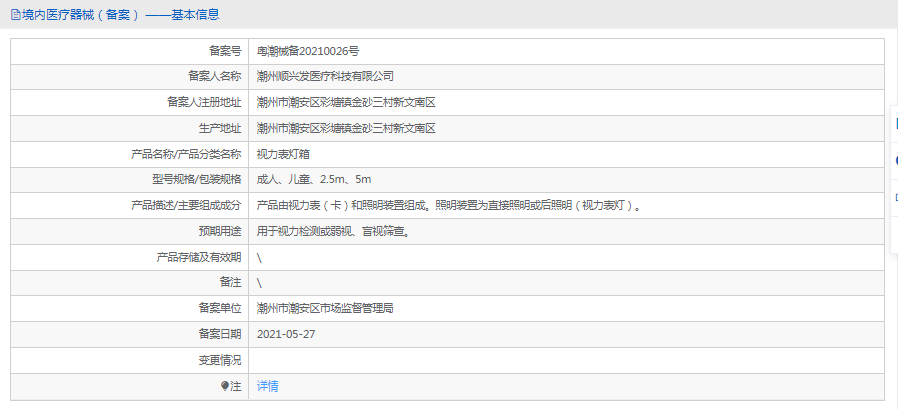Click the 变更情况 label
The height and width of the screenshot is (409, 898).
(220, 360)
